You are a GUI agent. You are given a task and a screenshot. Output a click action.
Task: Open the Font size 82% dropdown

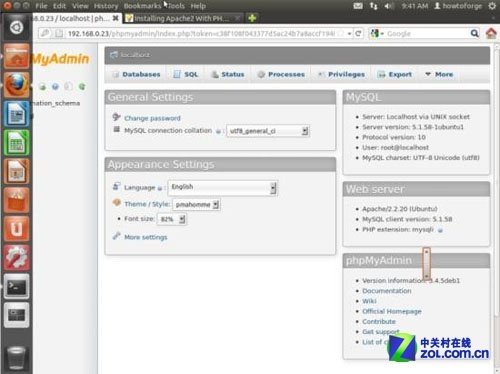[x=172, y=219]
